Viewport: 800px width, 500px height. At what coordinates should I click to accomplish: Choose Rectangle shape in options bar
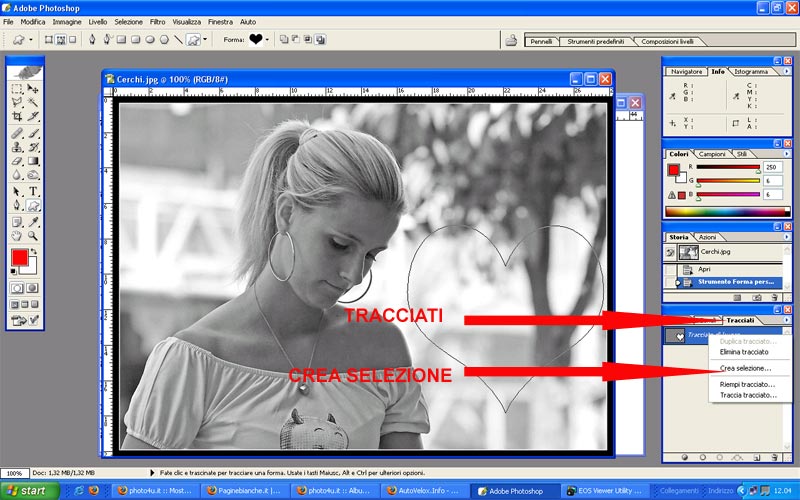point(121,39)
